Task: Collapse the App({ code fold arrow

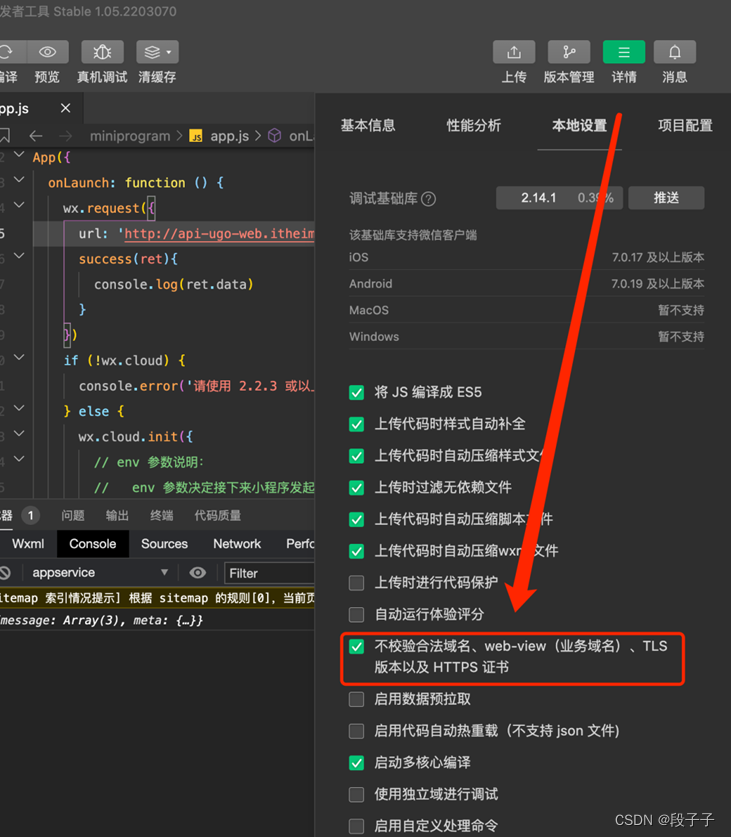Action: (x=19, y=154)
